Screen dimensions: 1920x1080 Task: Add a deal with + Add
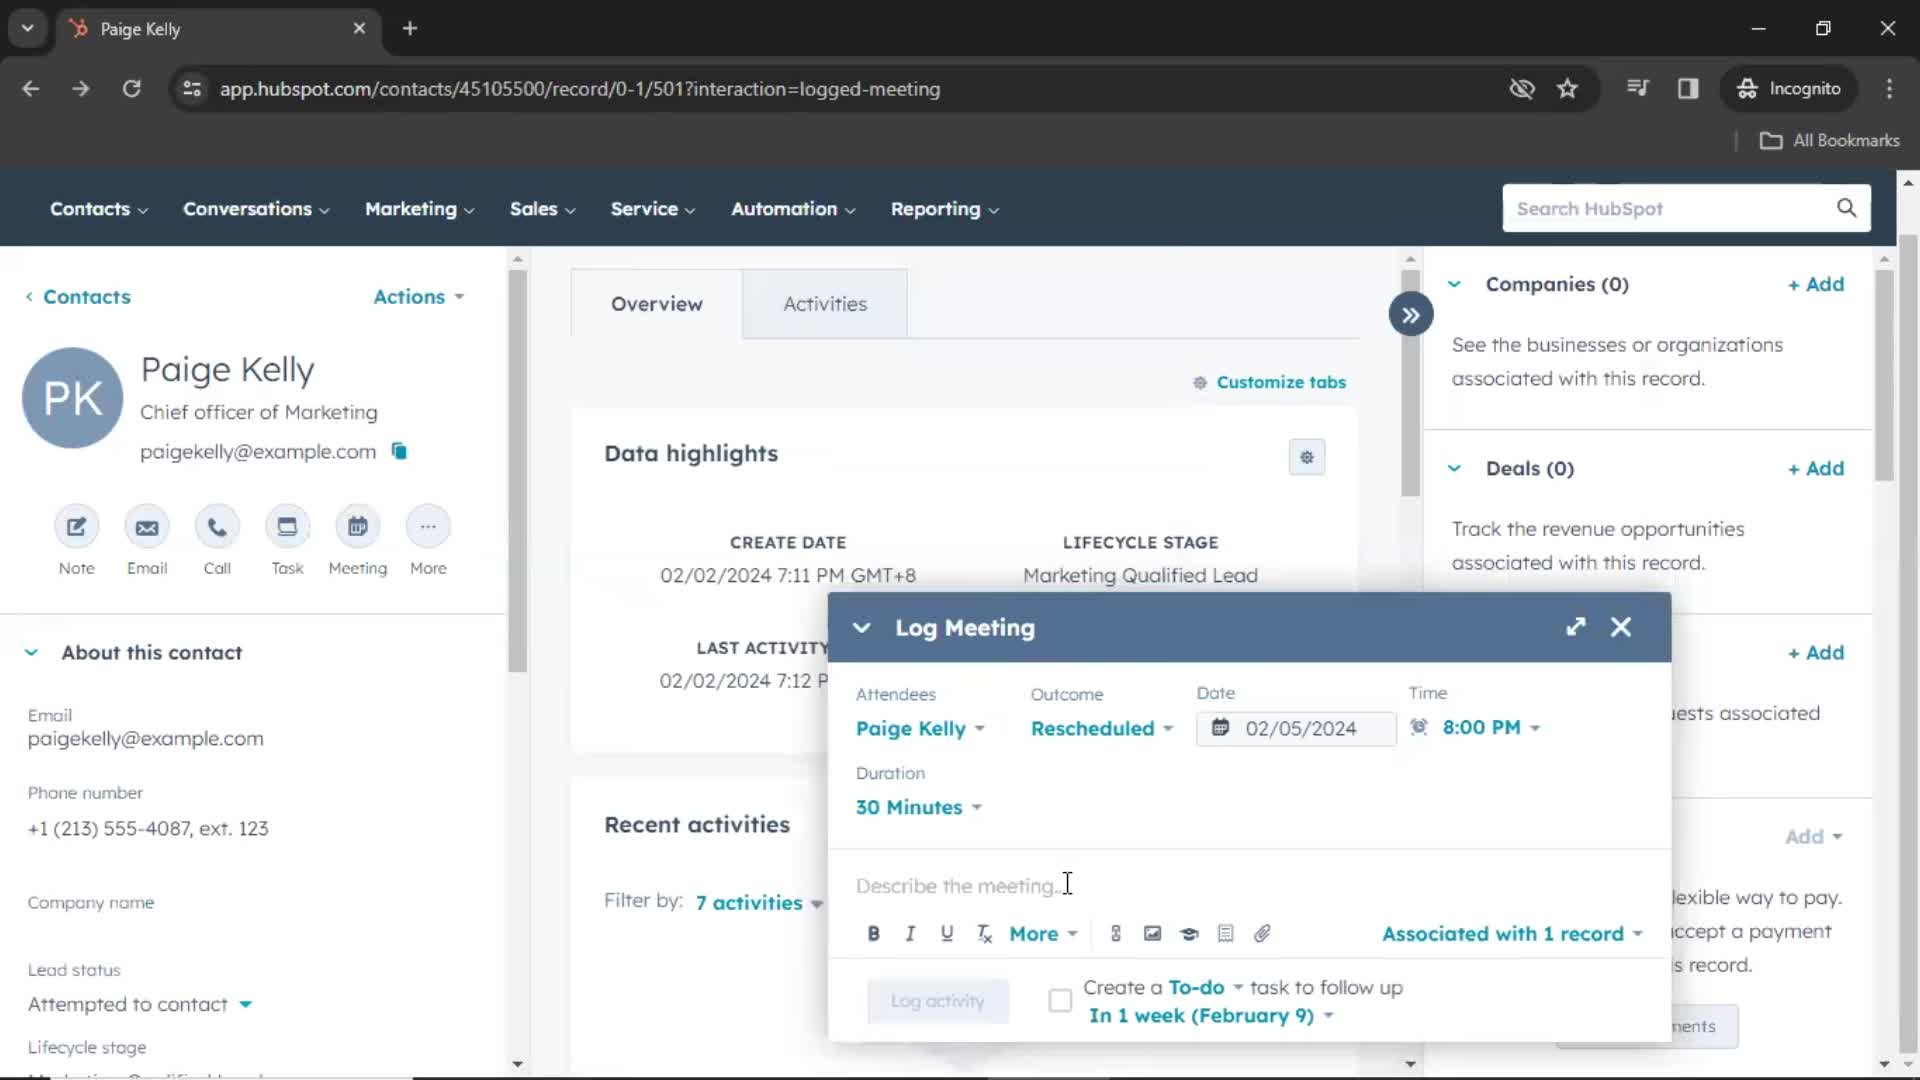pos(1816,469)
